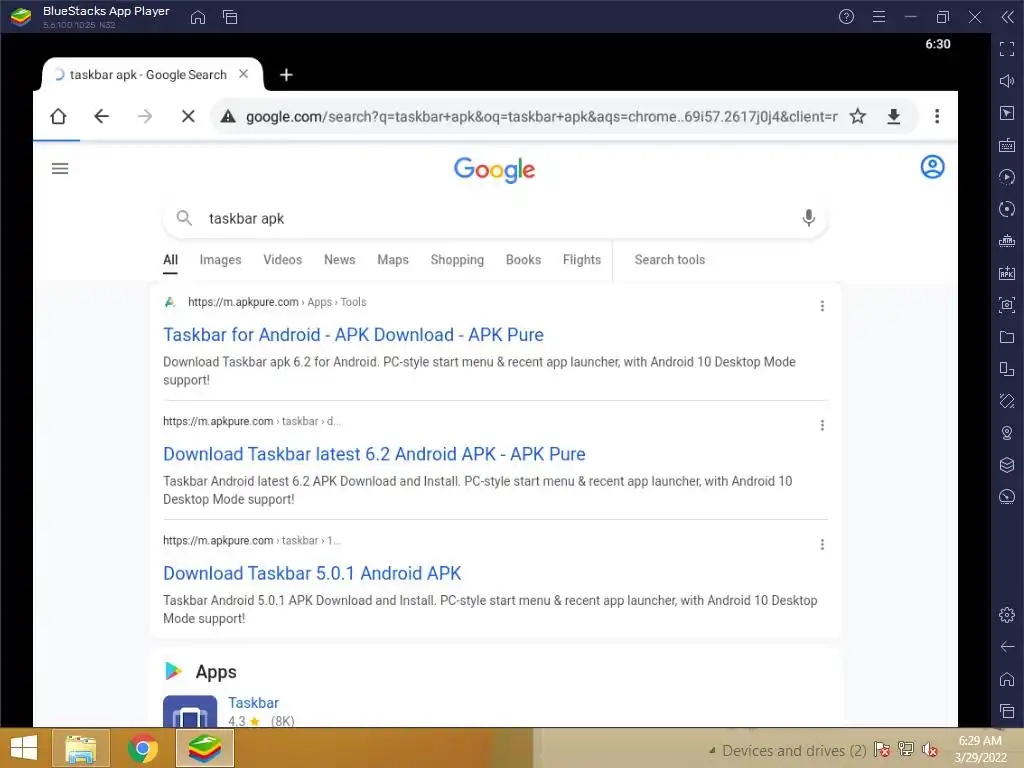
Task: Open Google Chrome from Windows taskbar
Action: [x=142, y=748]
